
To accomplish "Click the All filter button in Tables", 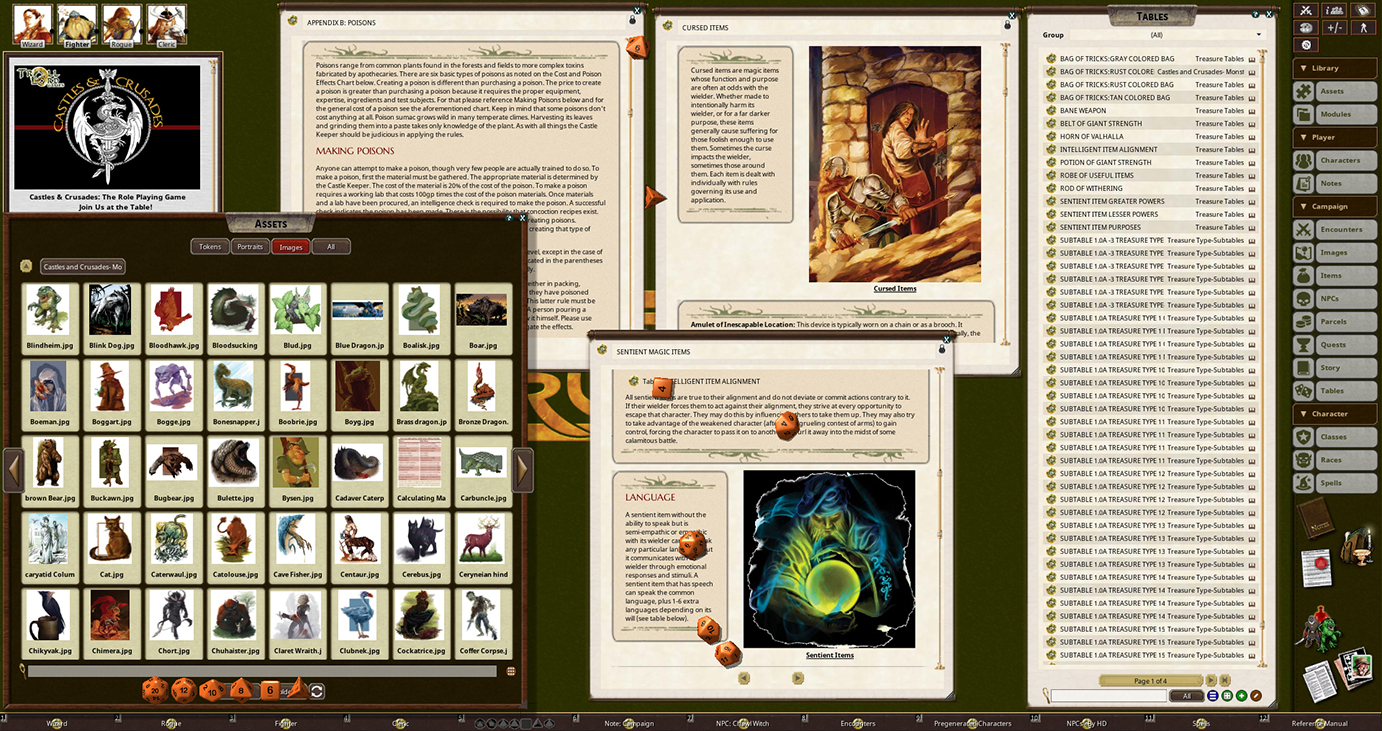I will point(1187,696).
